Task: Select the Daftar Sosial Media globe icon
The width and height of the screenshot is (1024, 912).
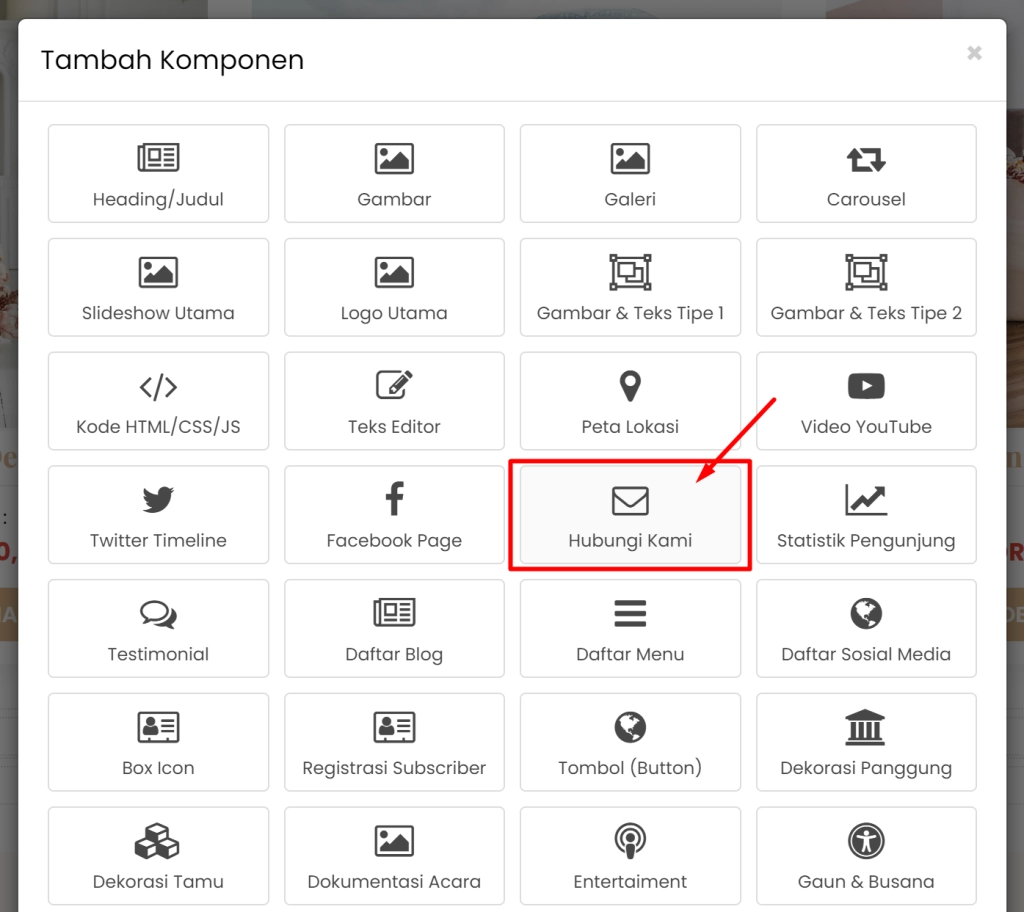Action: [x=866, y=613]
